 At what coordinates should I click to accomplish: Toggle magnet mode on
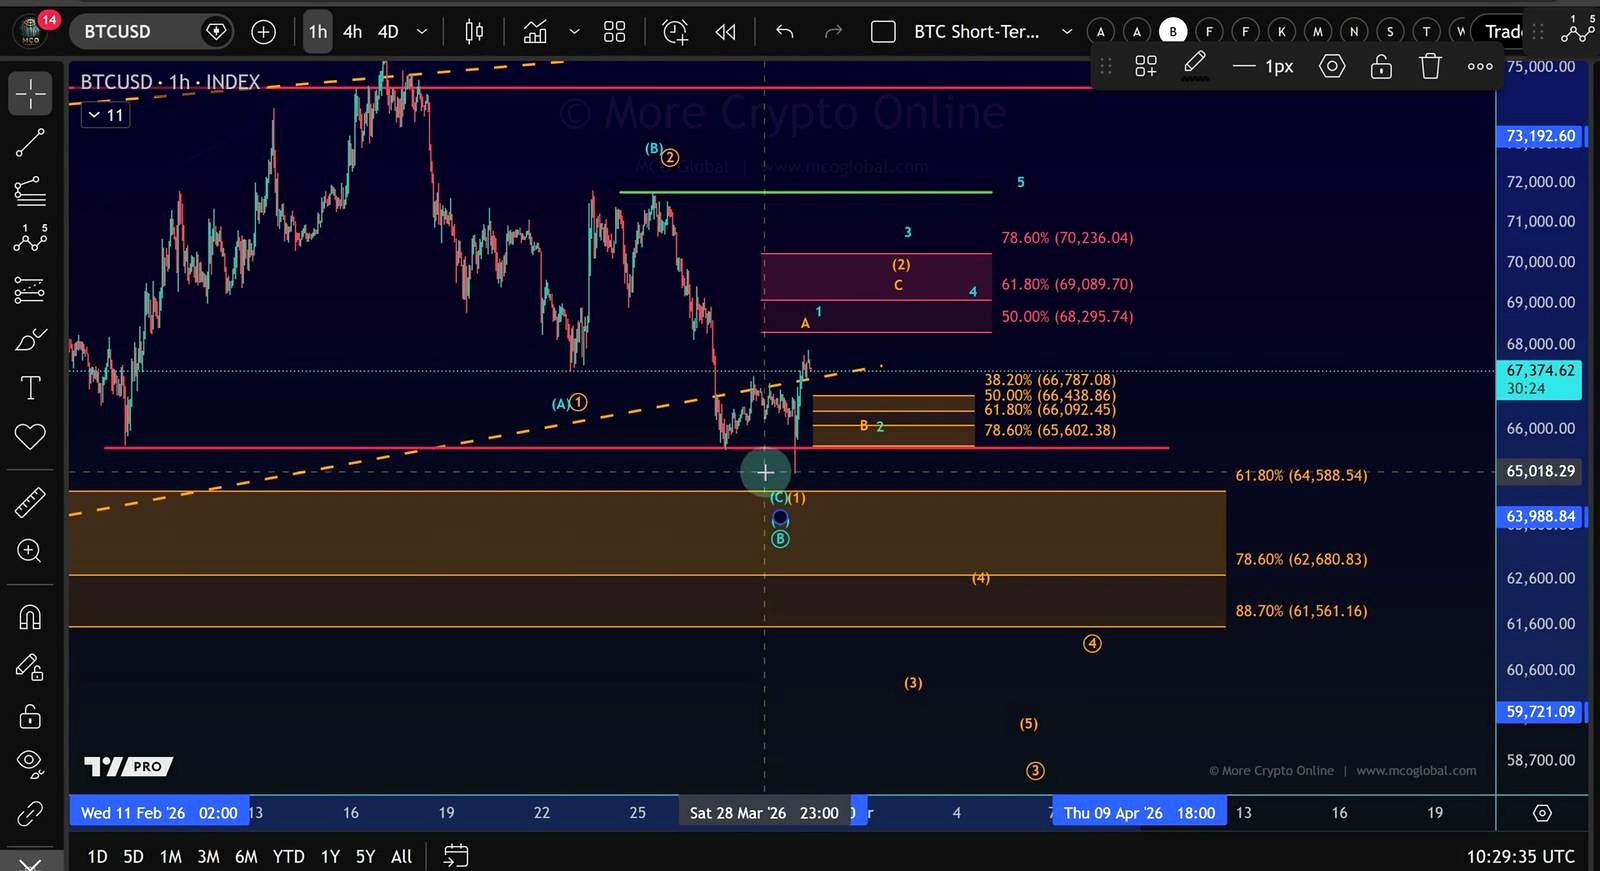(x=30, y=617)
